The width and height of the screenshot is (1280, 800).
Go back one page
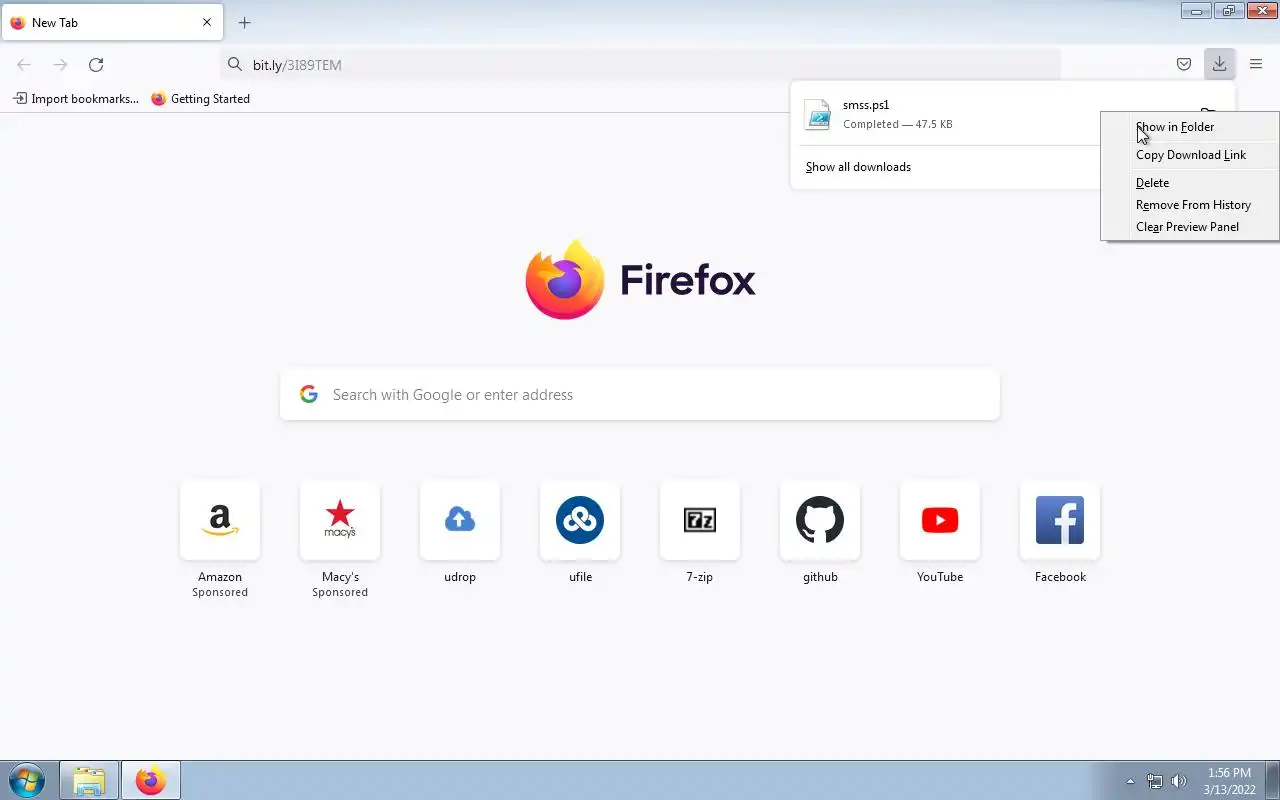pyautogui.click(x=24, y=64)
